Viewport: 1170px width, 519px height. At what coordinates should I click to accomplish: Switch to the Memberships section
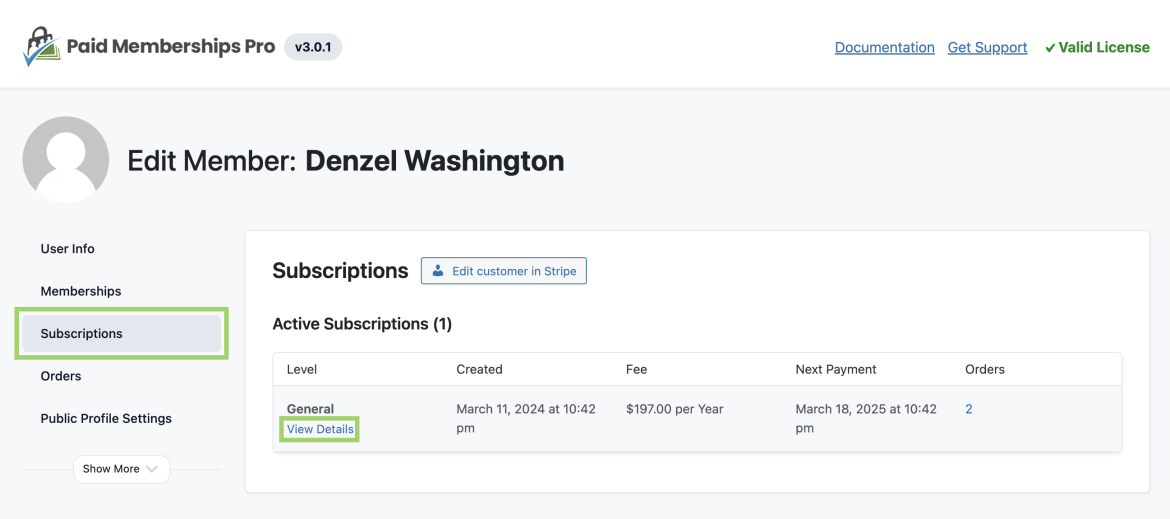81,291
